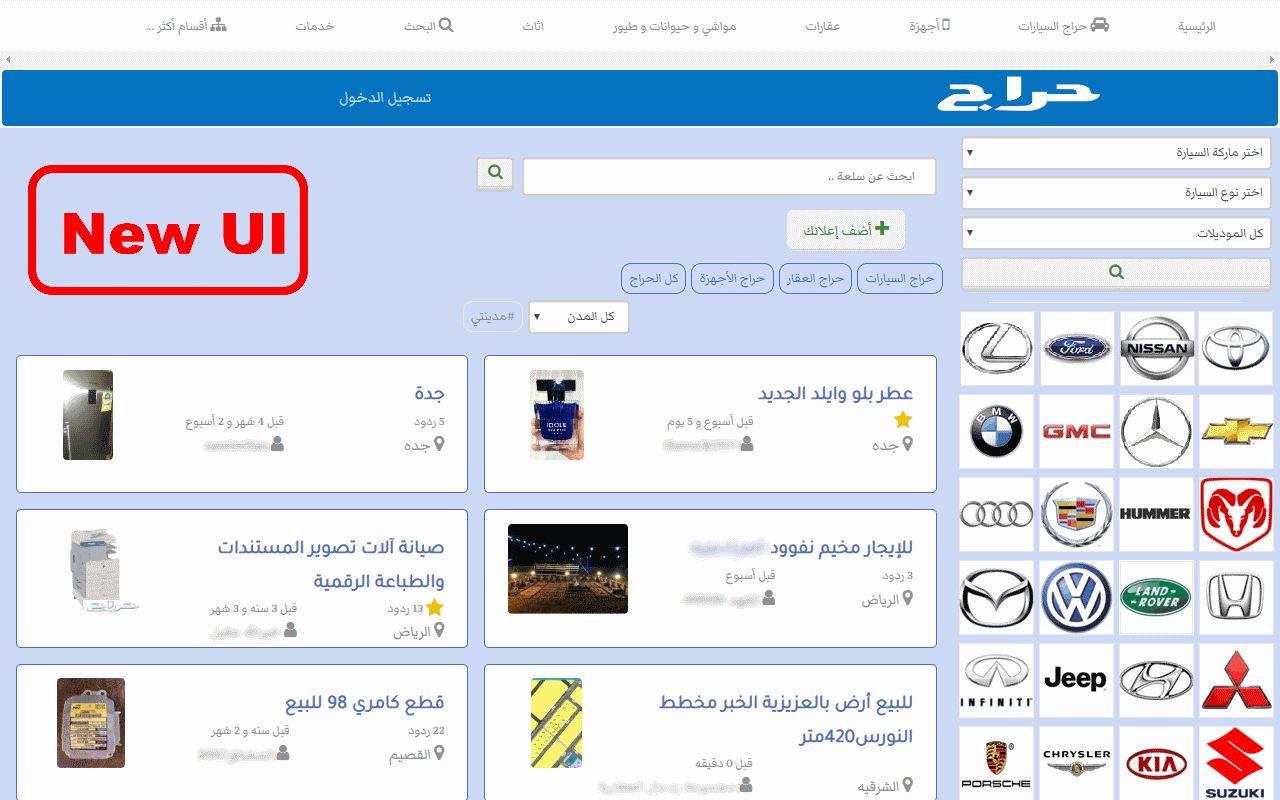Open the كل المدن city selector
The height and width of the screenshot is (800, 1280).
pos(578,316)
